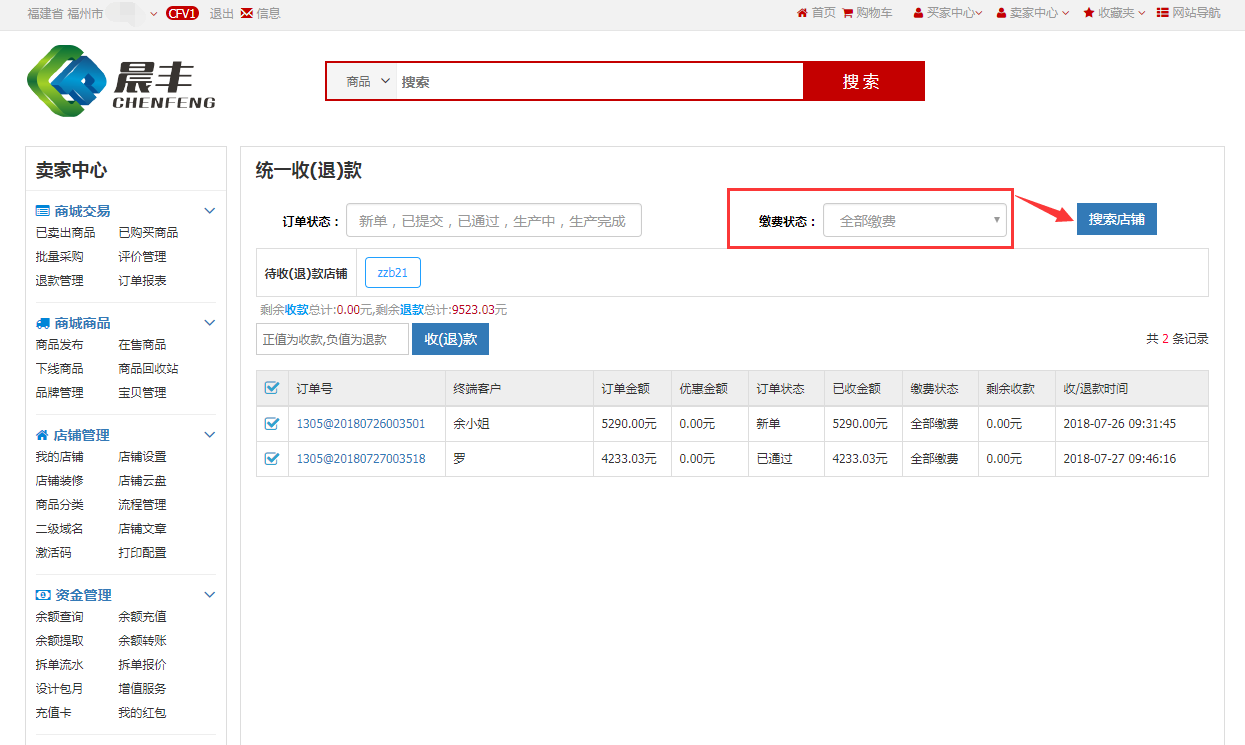Open the 卖家中心 top menu
The width and height of the screenshot is (1245, 745).
1033,13
